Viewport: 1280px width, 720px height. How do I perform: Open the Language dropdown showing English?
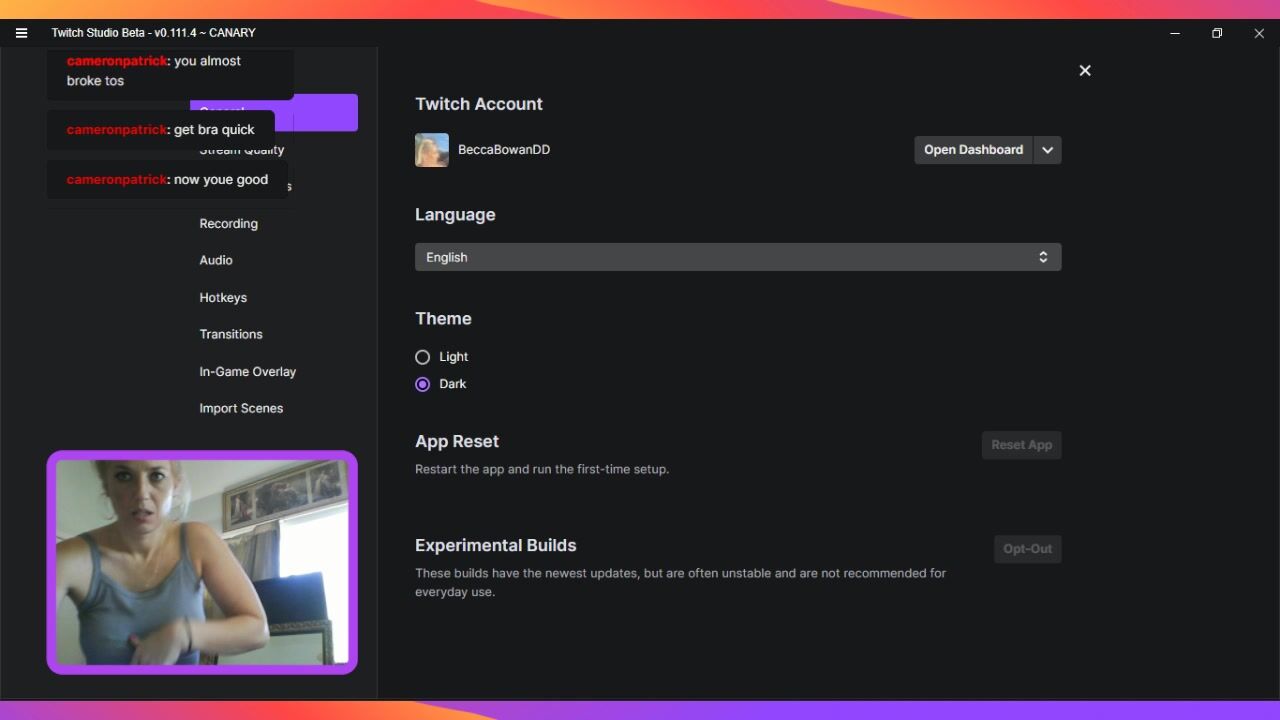point(737,257)
